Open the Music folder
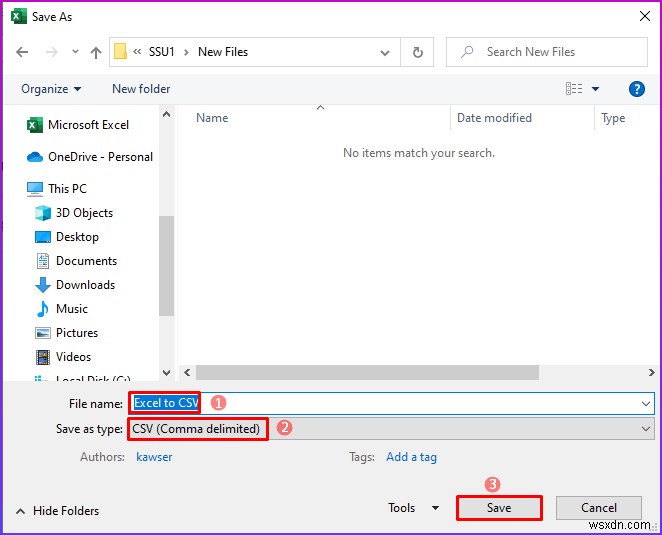This screenshot has height=535, width=662. click(x=72, y=309)
